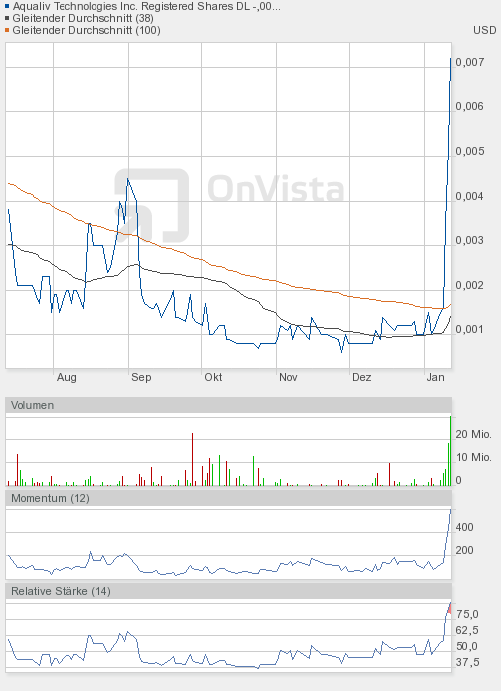Click the Sep month label
The height and width of the screenshot is (691, 501).
141,377
